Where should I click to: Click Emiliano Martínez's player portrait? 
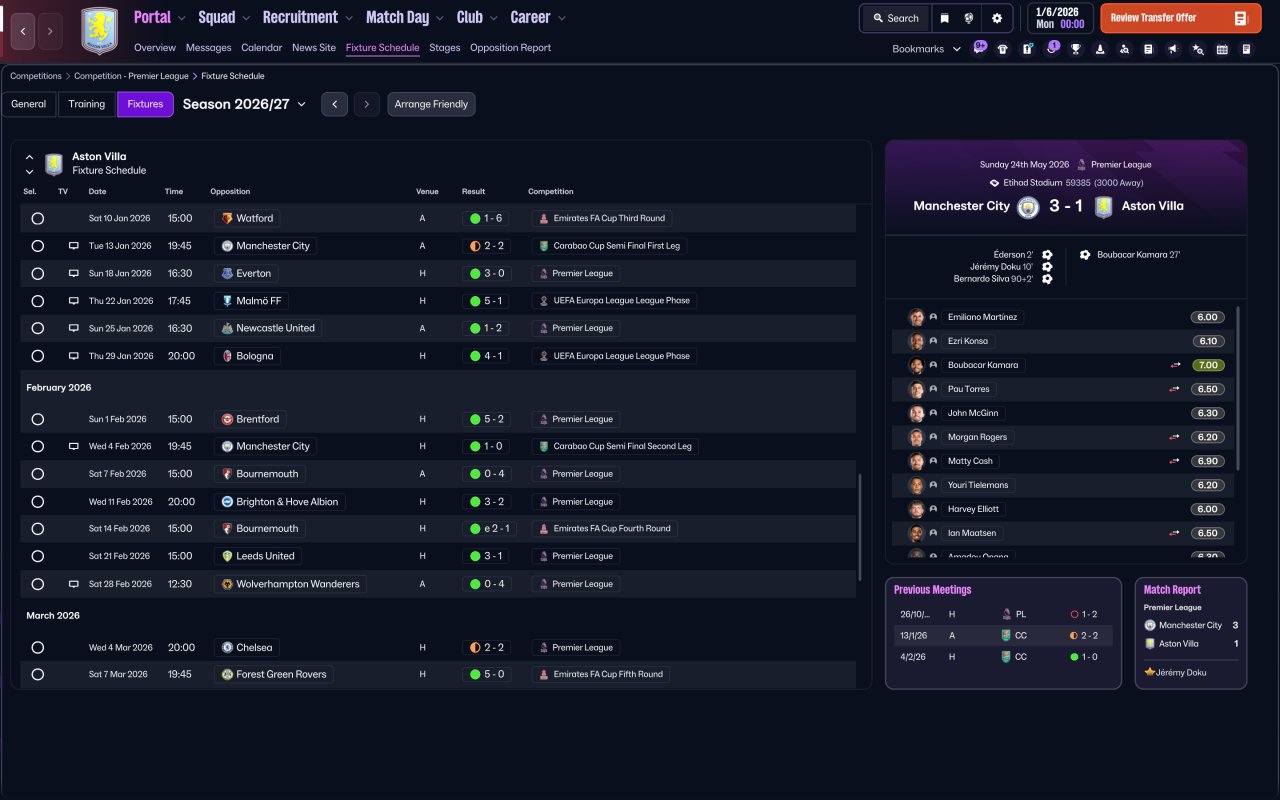click(x=916, y=317)
